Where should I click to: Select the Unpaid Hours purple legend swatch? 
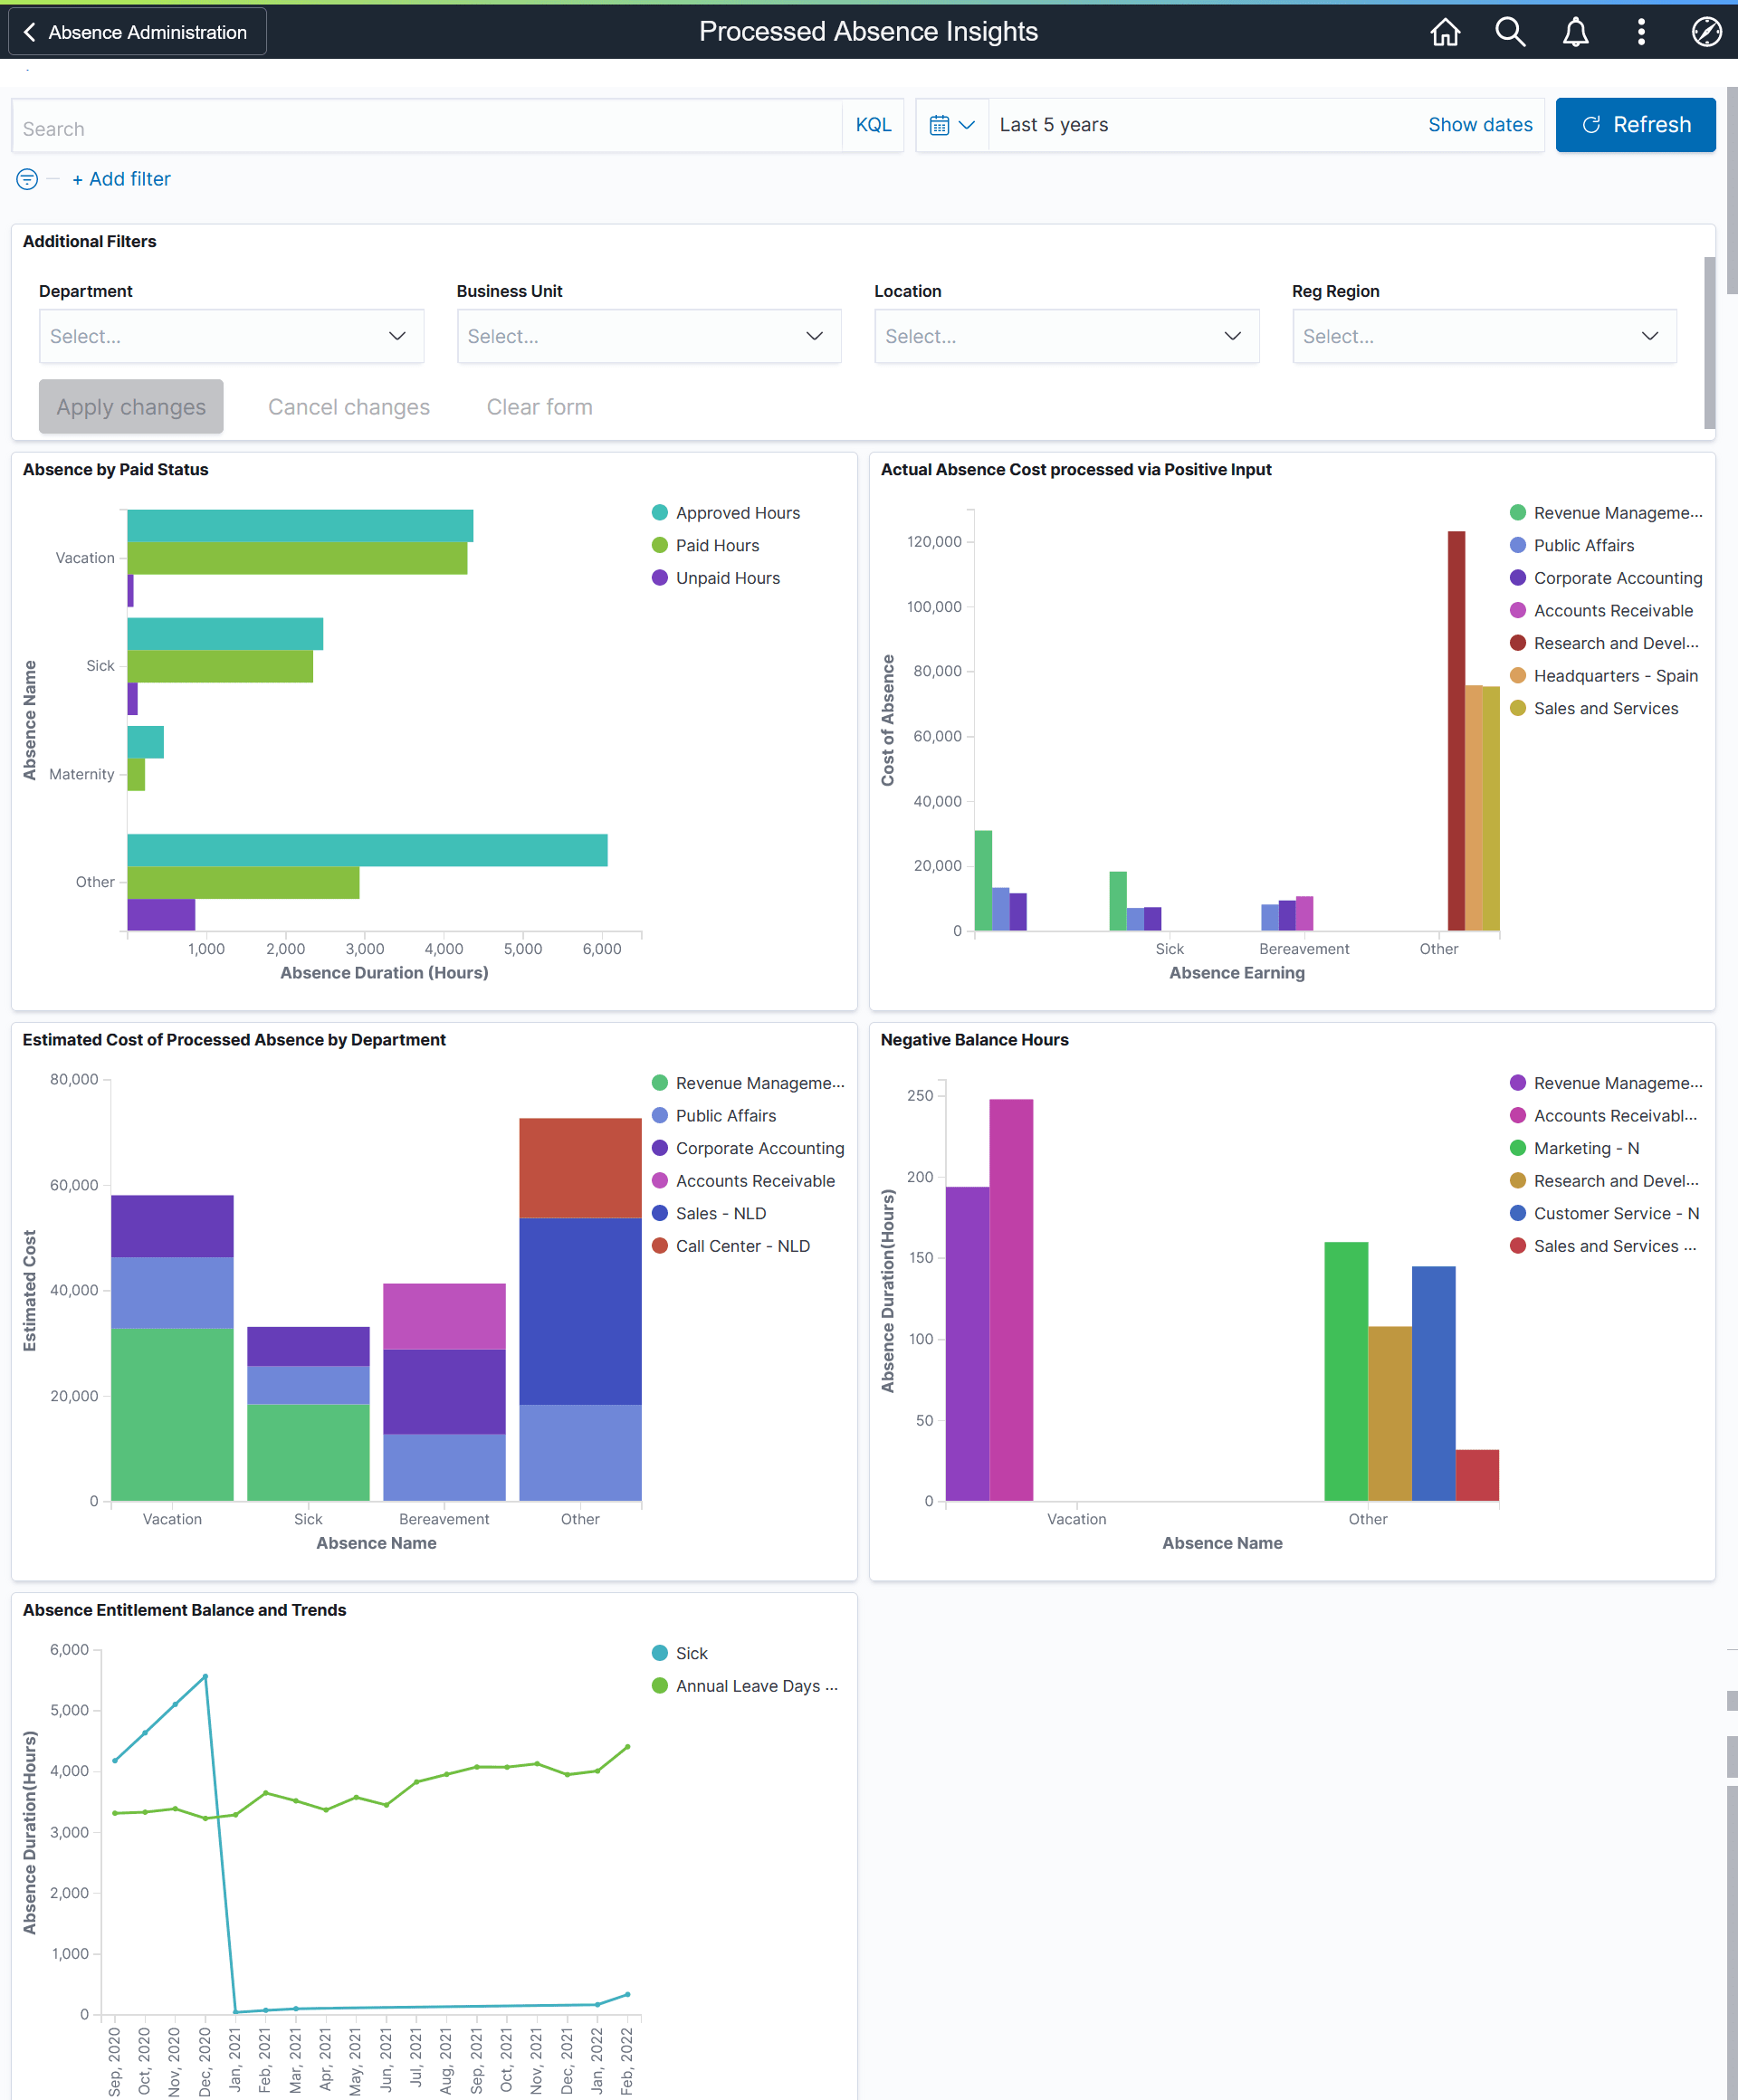point(659,578)
